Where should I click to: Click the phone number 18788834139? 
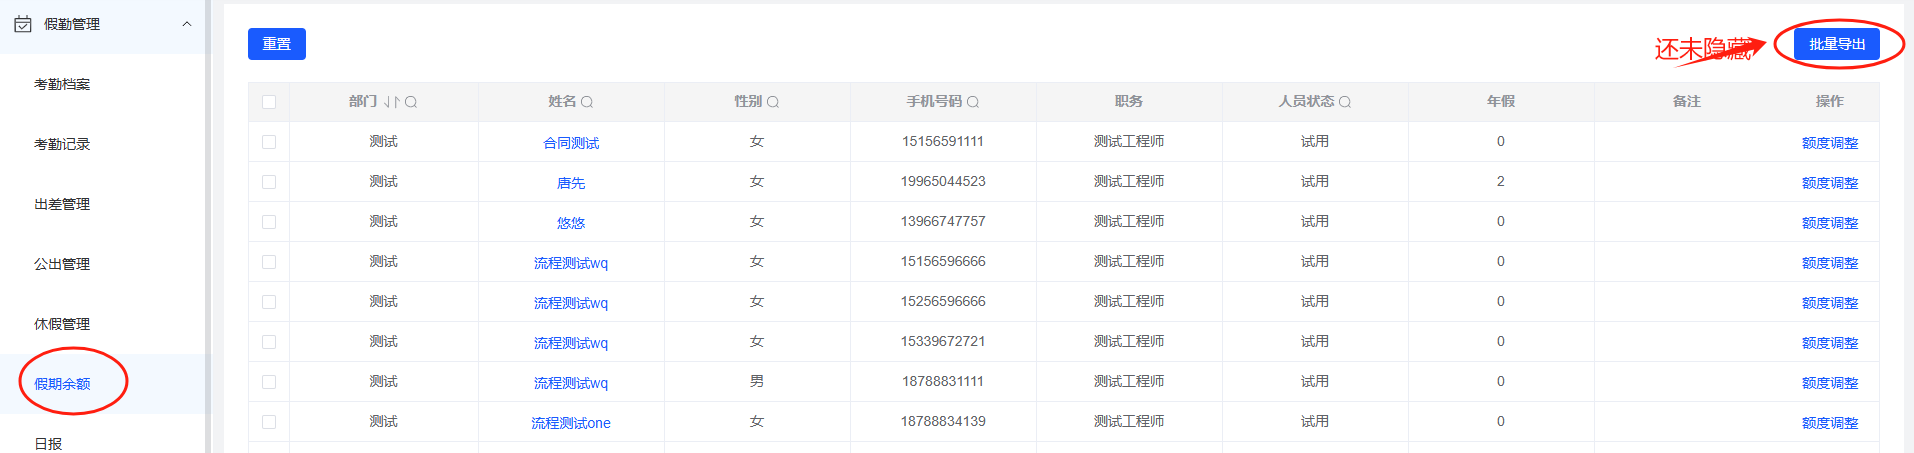pos(943,421)
